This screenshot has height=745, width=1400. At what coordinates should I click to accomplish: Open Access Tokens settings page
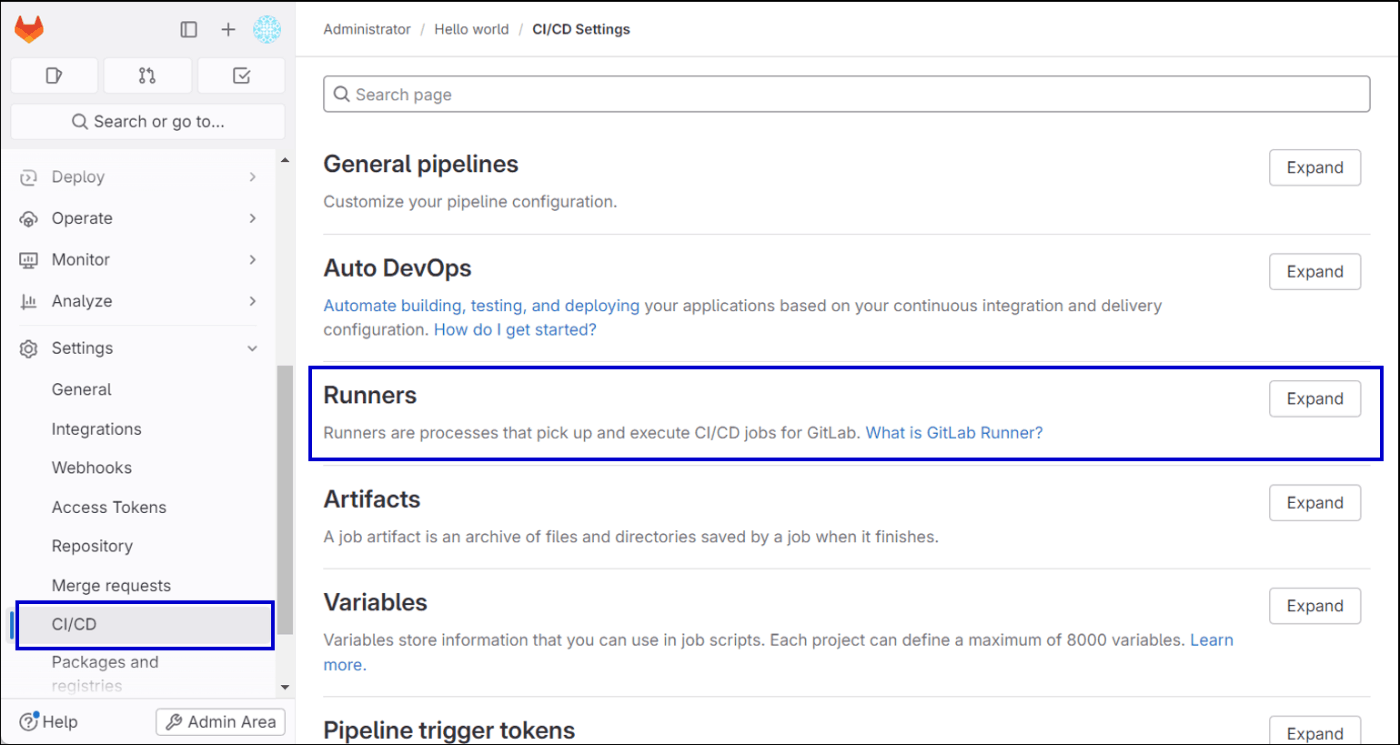(109, 507)
